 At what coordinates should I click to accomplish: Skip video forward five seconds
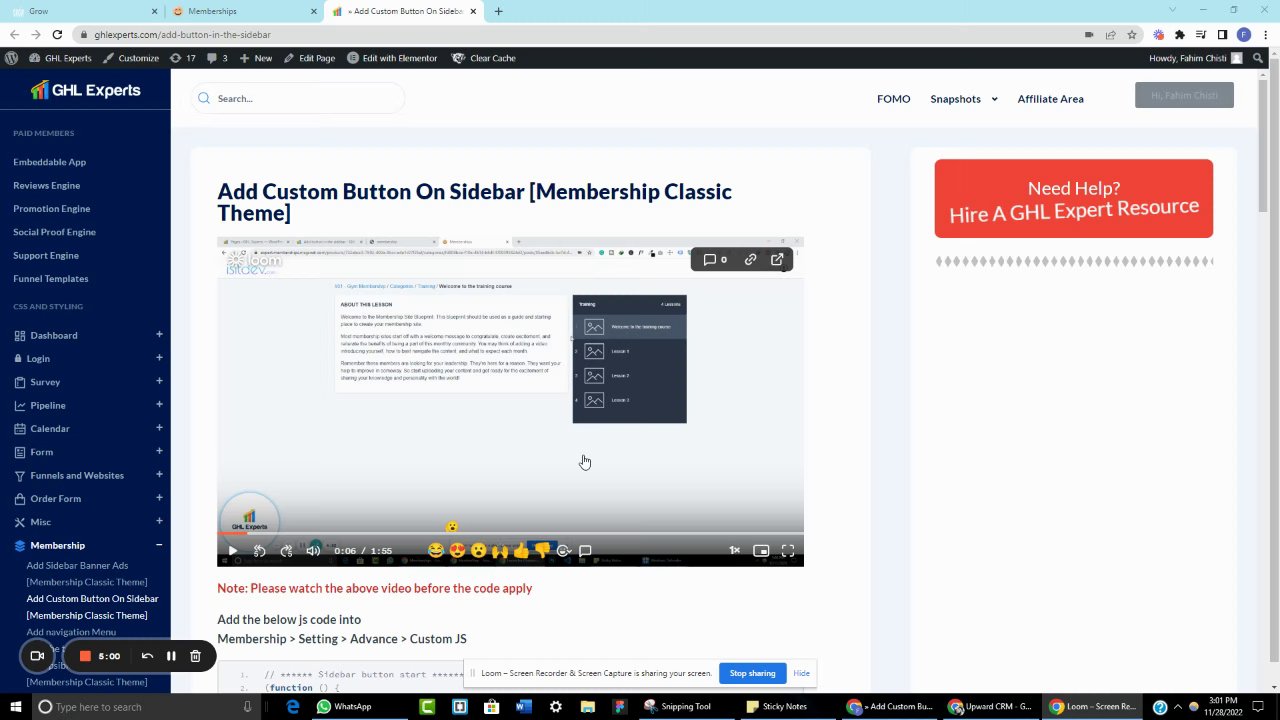pos(287,551)
